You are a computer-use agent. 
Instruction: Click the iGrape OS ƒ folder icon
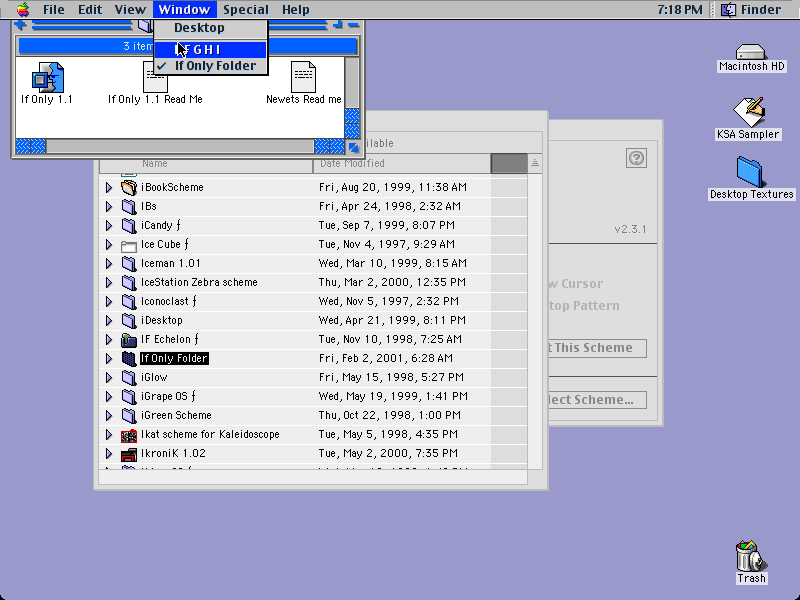click(129, 396)
